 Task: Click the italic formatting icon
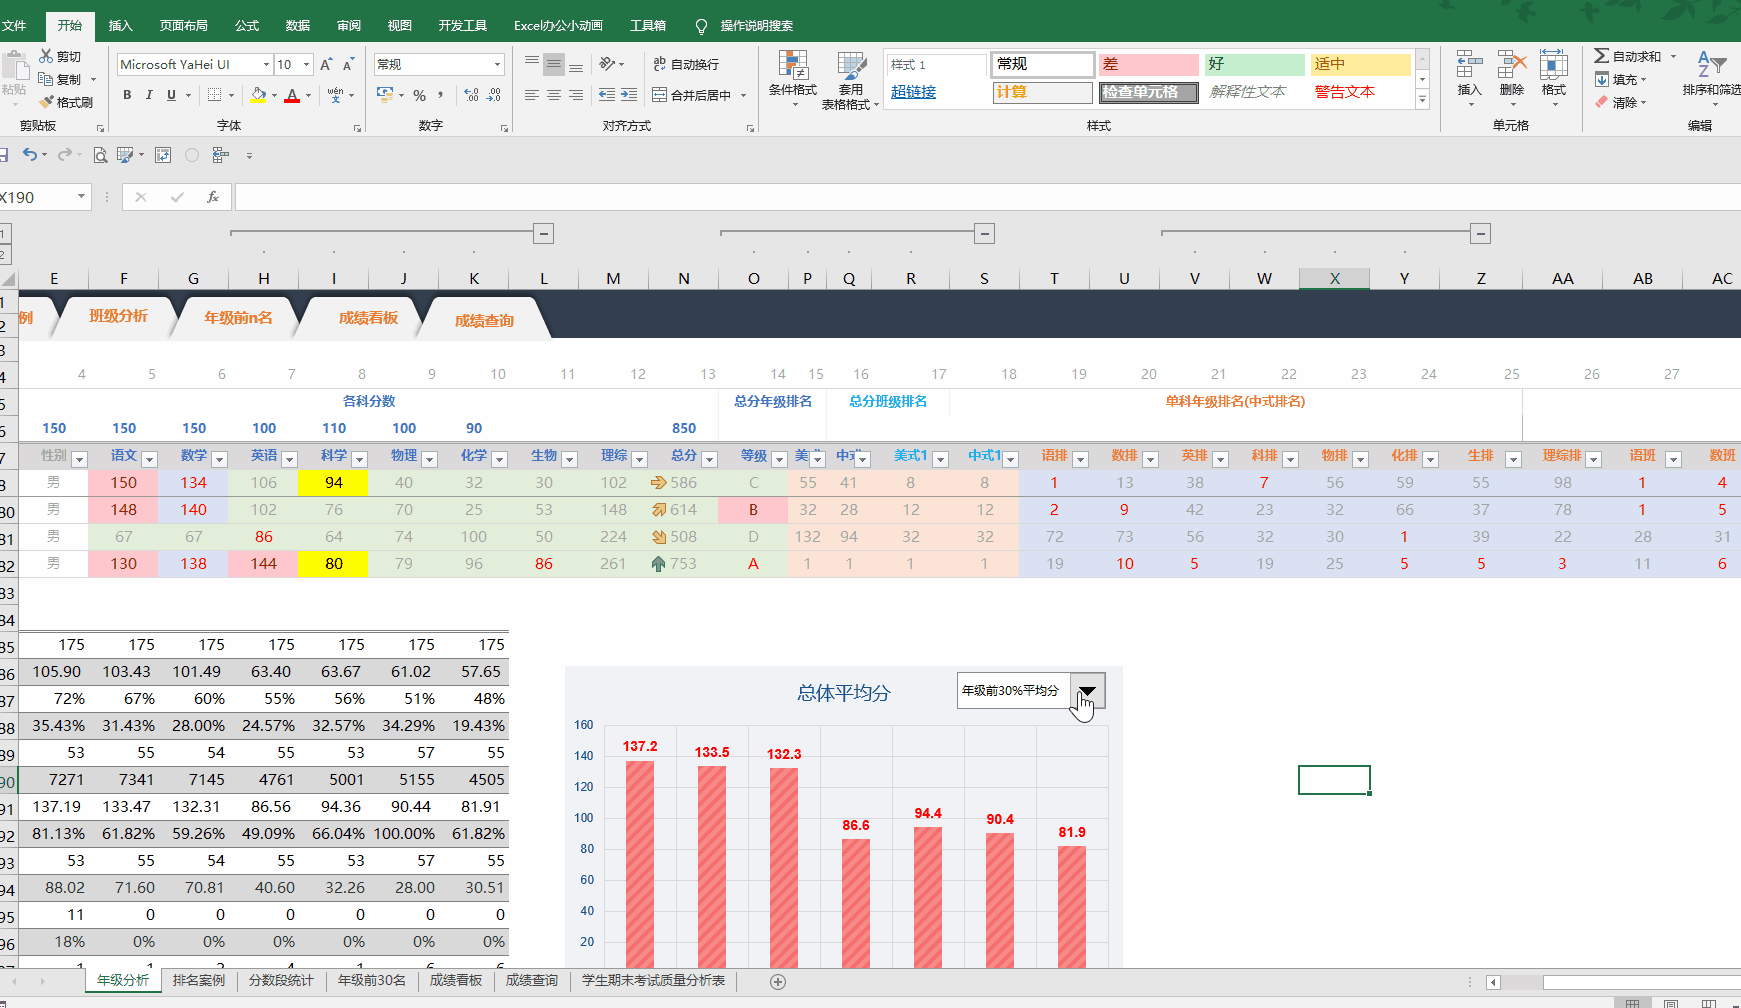[149, 95]
